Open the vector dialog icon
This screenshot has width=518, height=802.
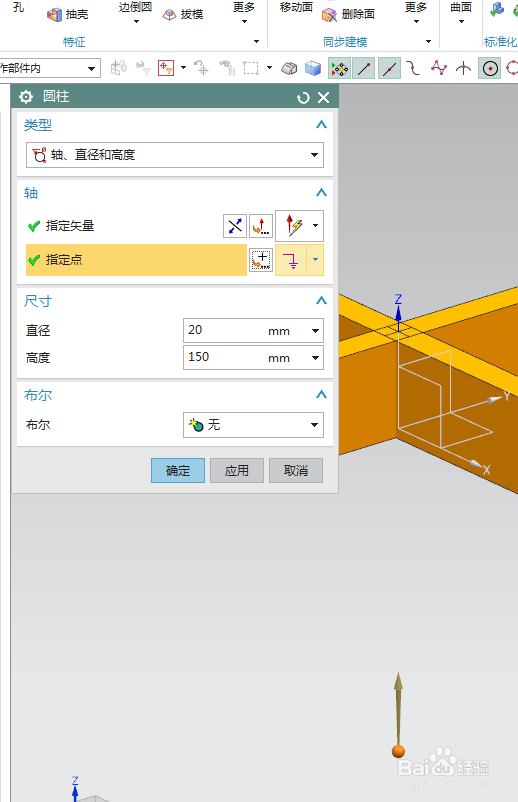[261, 226]
